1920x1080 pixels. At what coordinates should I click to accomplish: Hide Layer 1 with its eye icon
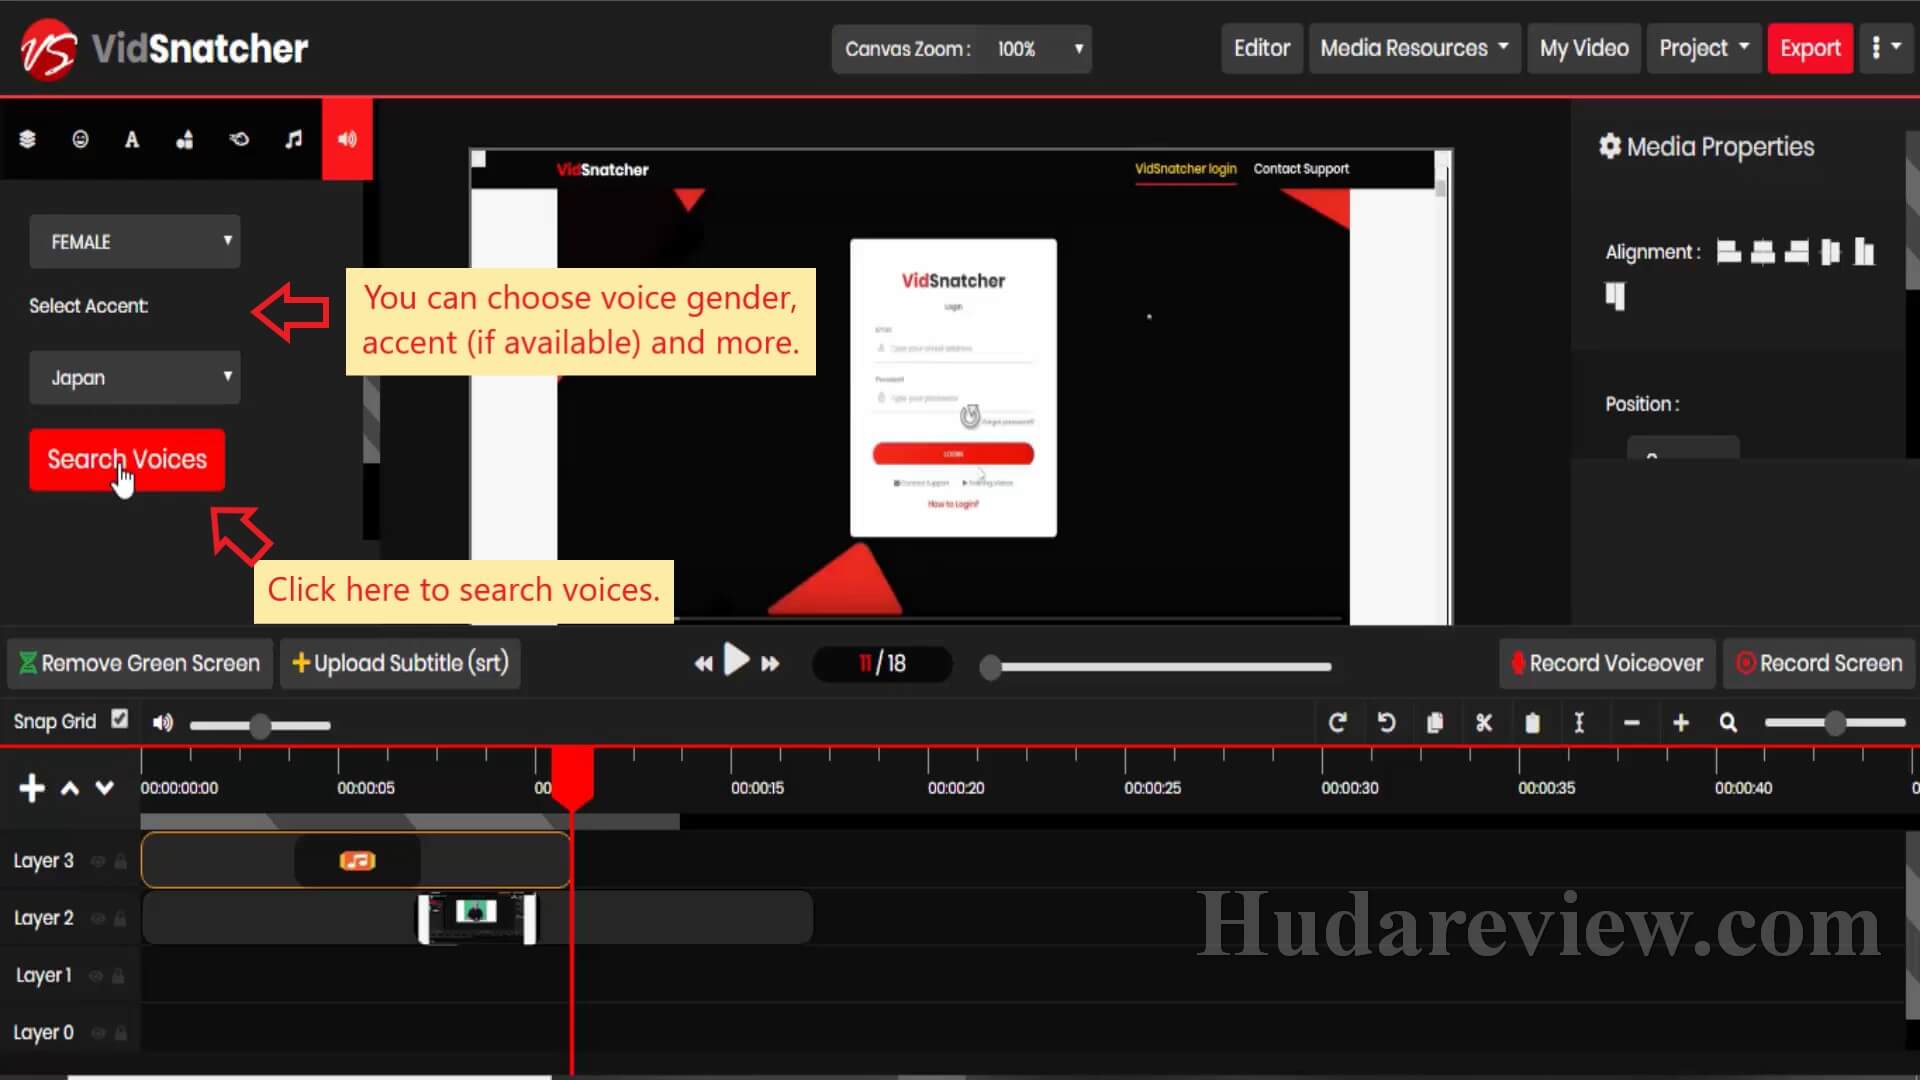(x=96, y=975)
